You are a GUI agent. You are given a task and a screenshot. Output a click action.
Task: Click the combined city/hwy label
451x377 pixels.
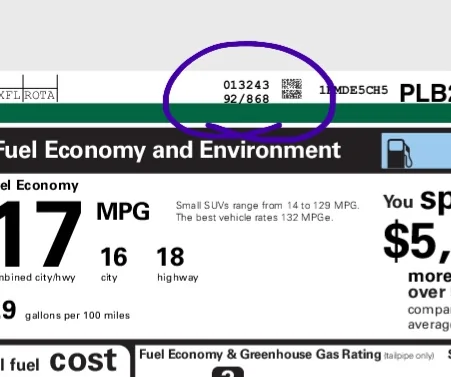pos(38,277)
